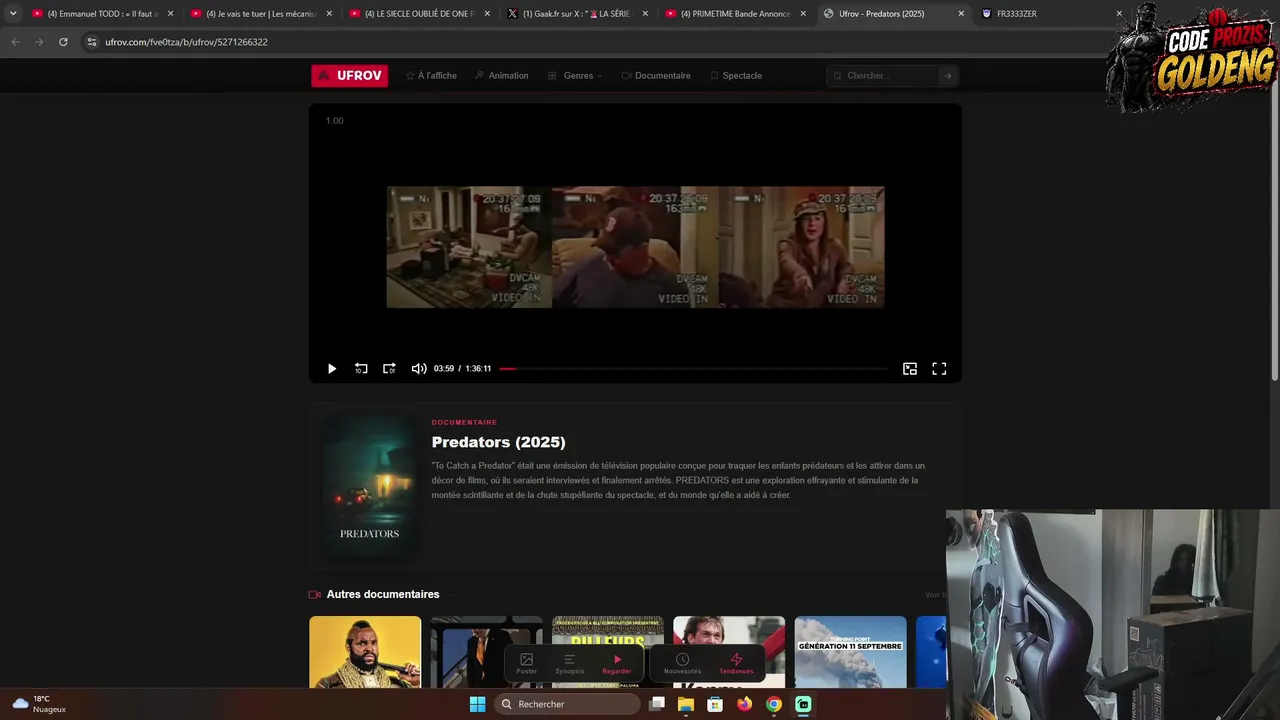
Task: Go to the Animation section
Action: point(502,76)
